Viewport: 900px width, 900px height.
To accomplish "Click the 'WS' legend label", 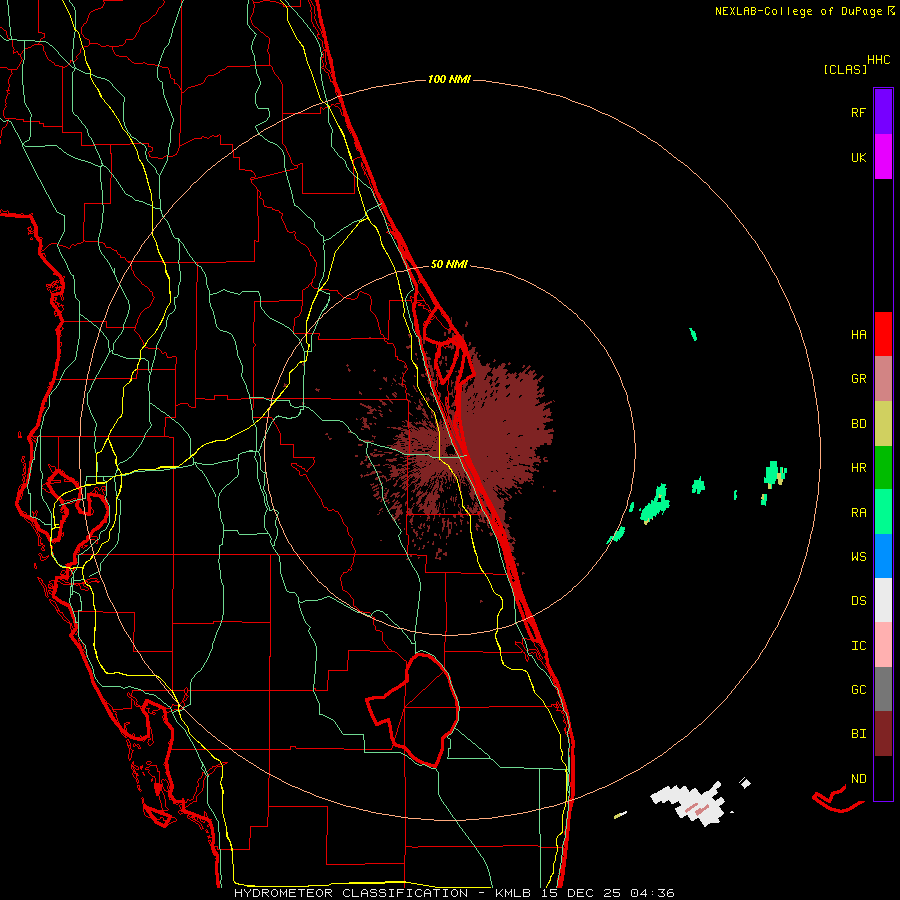I will (858, 556).
